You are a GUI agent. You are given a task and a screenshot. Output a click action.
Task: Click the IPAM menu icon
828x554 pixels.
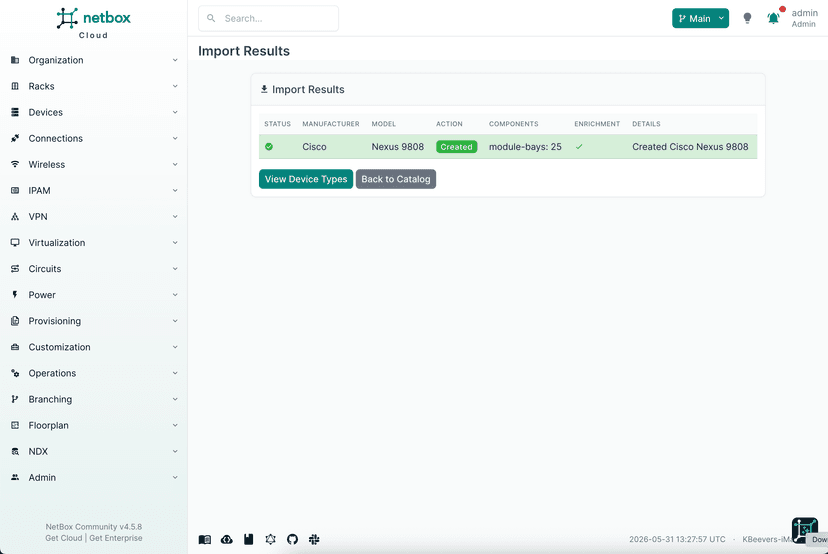(x=15, y=190)
